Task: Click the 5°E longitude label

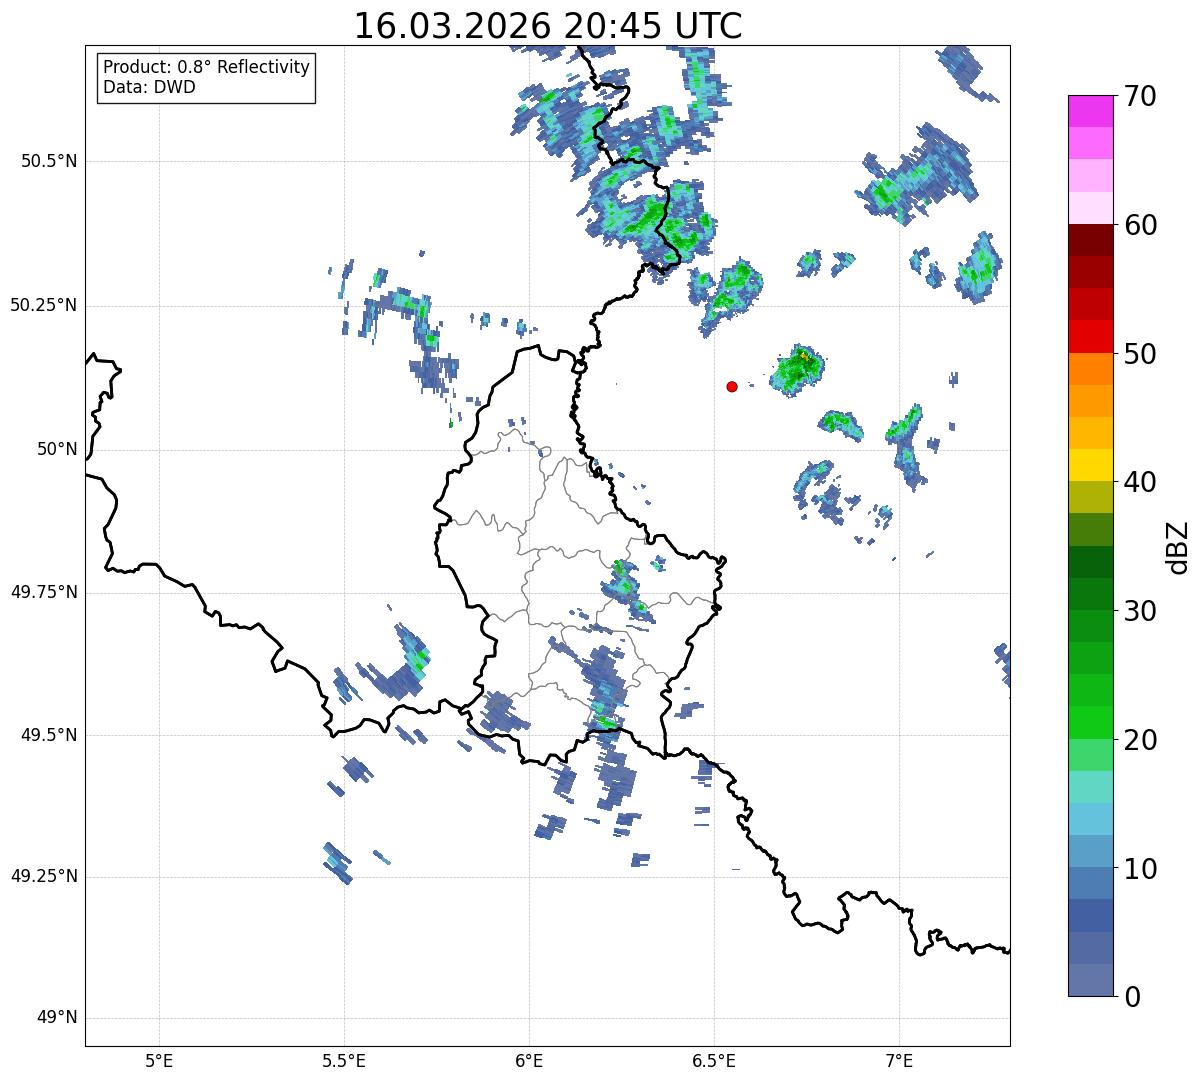Action: pyautogui.click(x=159, y=1060)
